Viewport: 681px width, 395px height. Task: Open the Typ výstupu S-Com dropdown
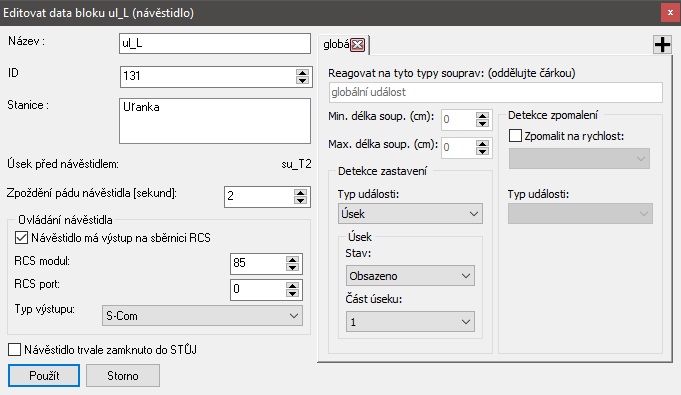(x=202, y=316)
